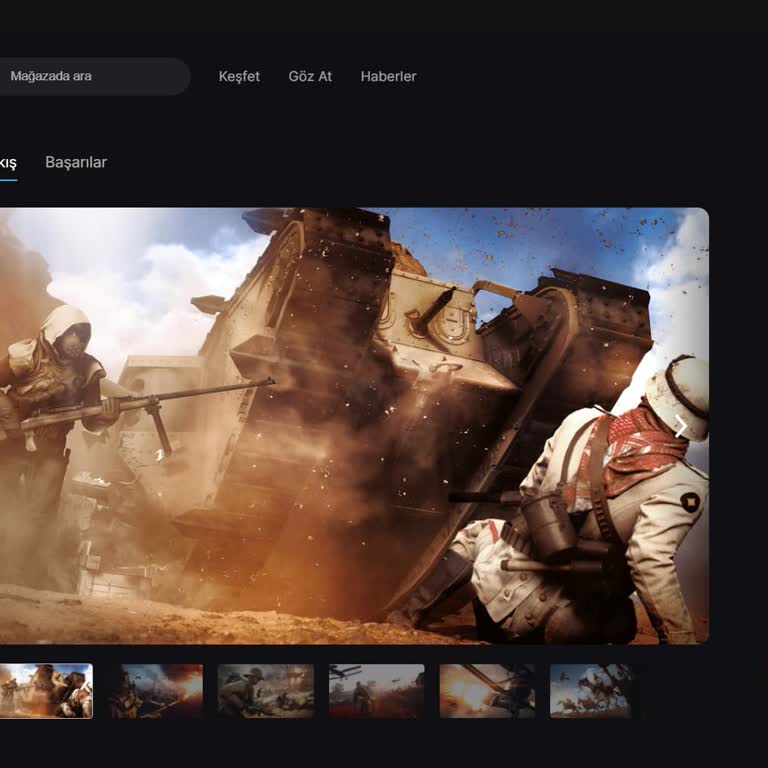
Task: Select the third thumbnail with the helmeted soldier
Action: [x=266, y=691]
